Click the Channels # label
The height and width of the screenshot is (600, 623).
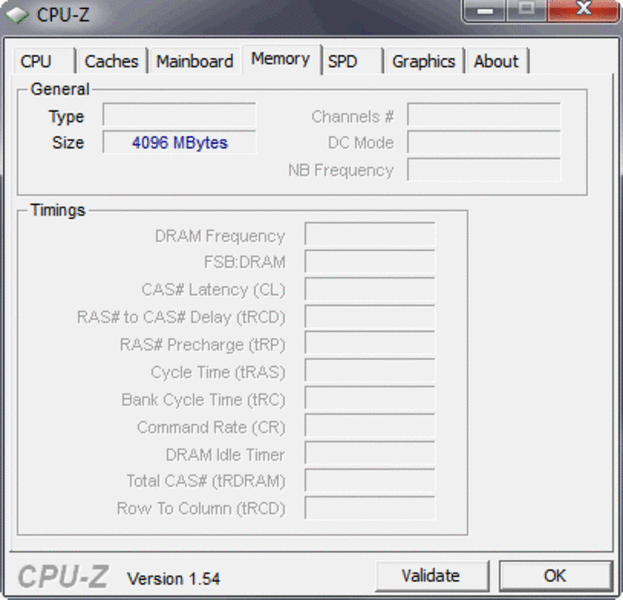pyautogui.click(x=352, y=117)
